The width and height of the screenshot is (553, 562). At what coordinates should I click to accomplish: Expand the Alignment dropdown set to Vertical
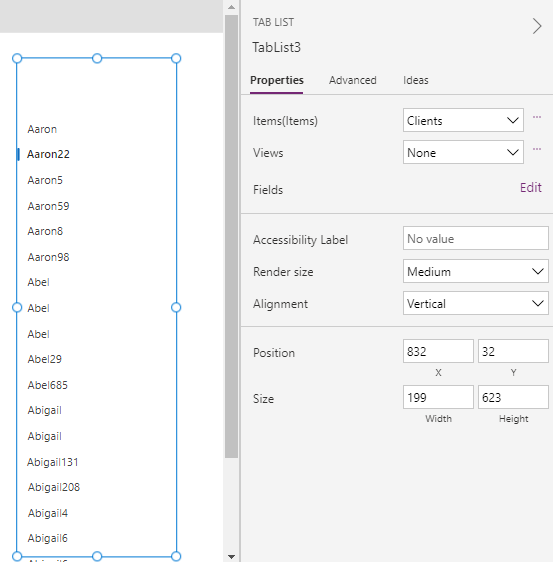(476, 303)
